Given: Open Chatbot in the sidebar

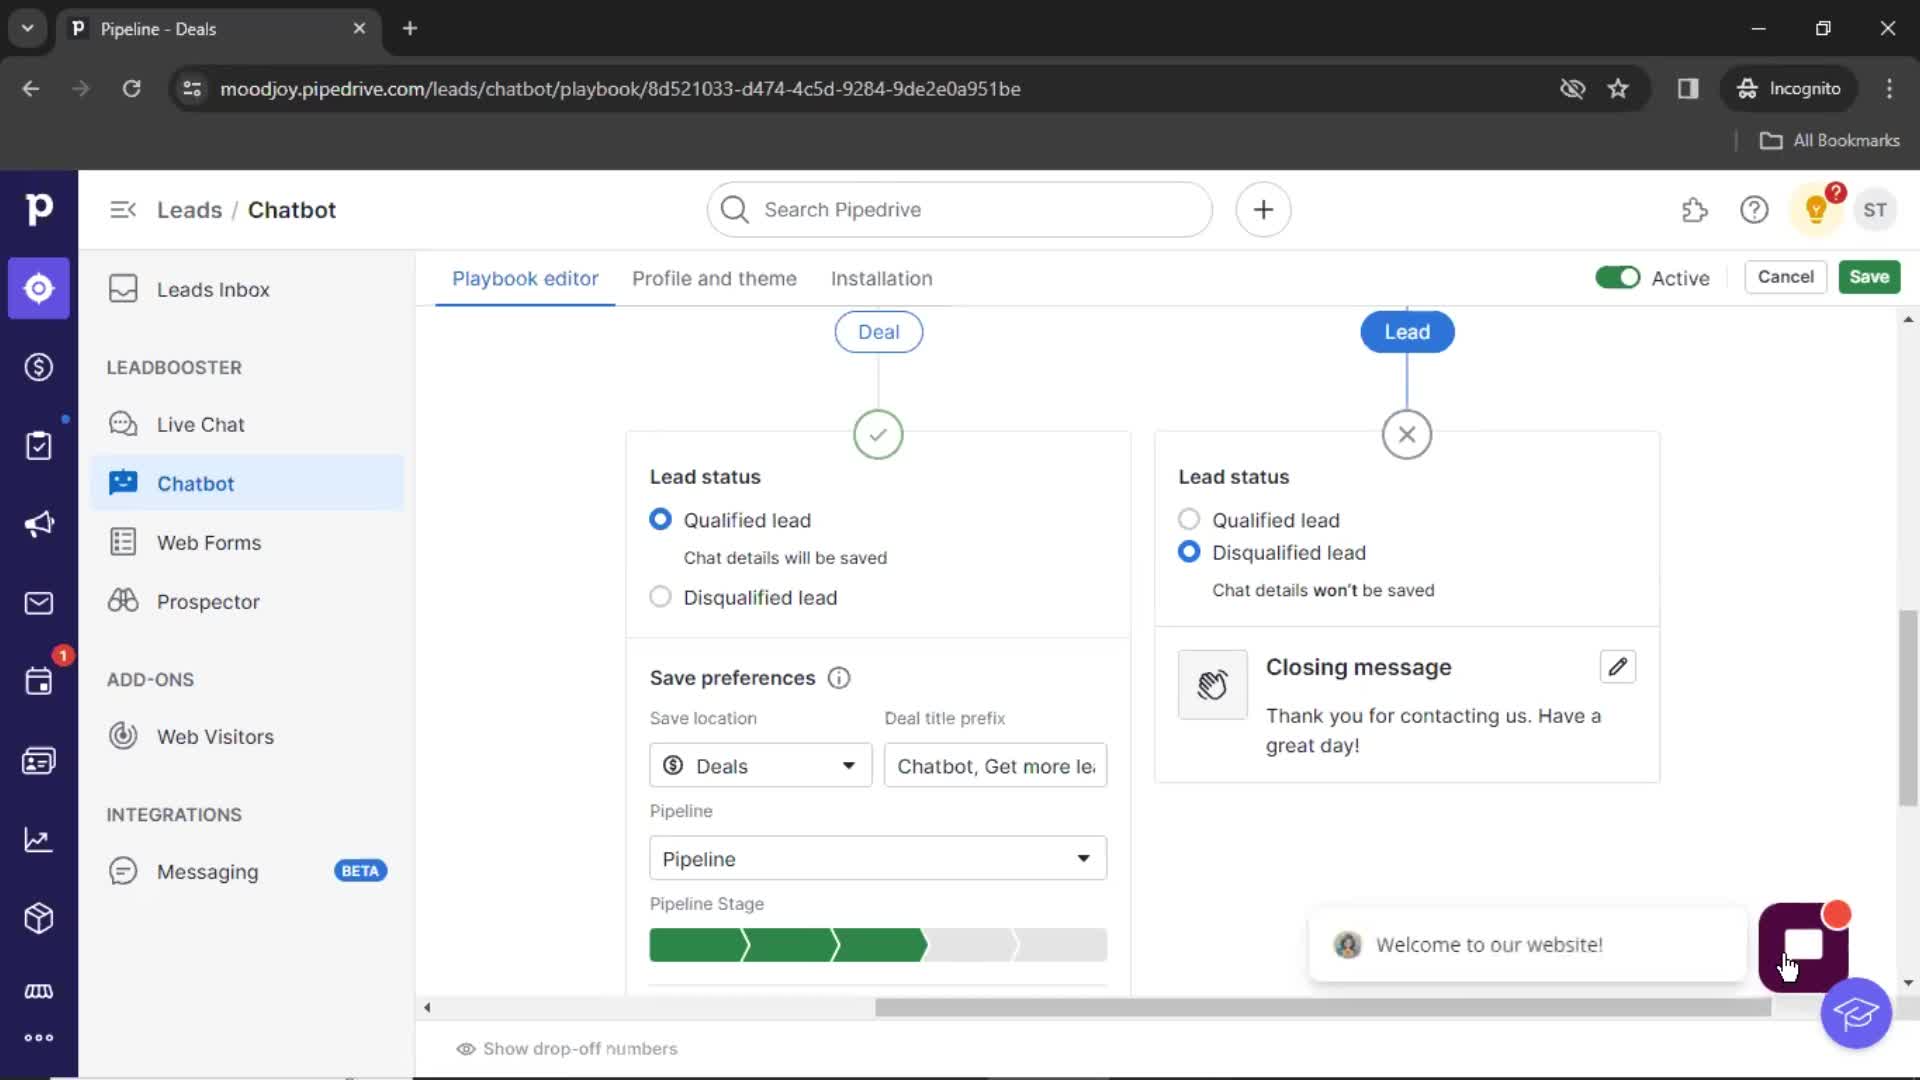Looking at the screenshot, I should (247, 484).
